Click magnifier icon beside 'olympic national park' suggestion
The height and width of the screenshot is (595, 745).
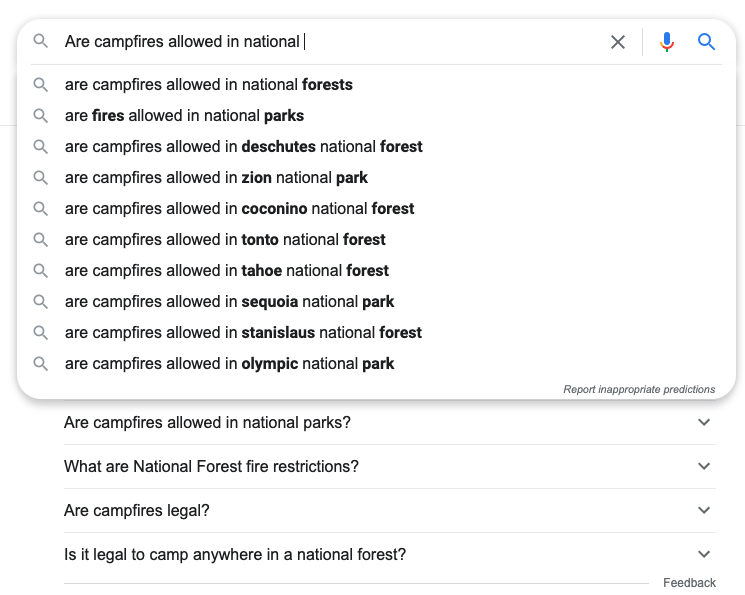(41, 364)
